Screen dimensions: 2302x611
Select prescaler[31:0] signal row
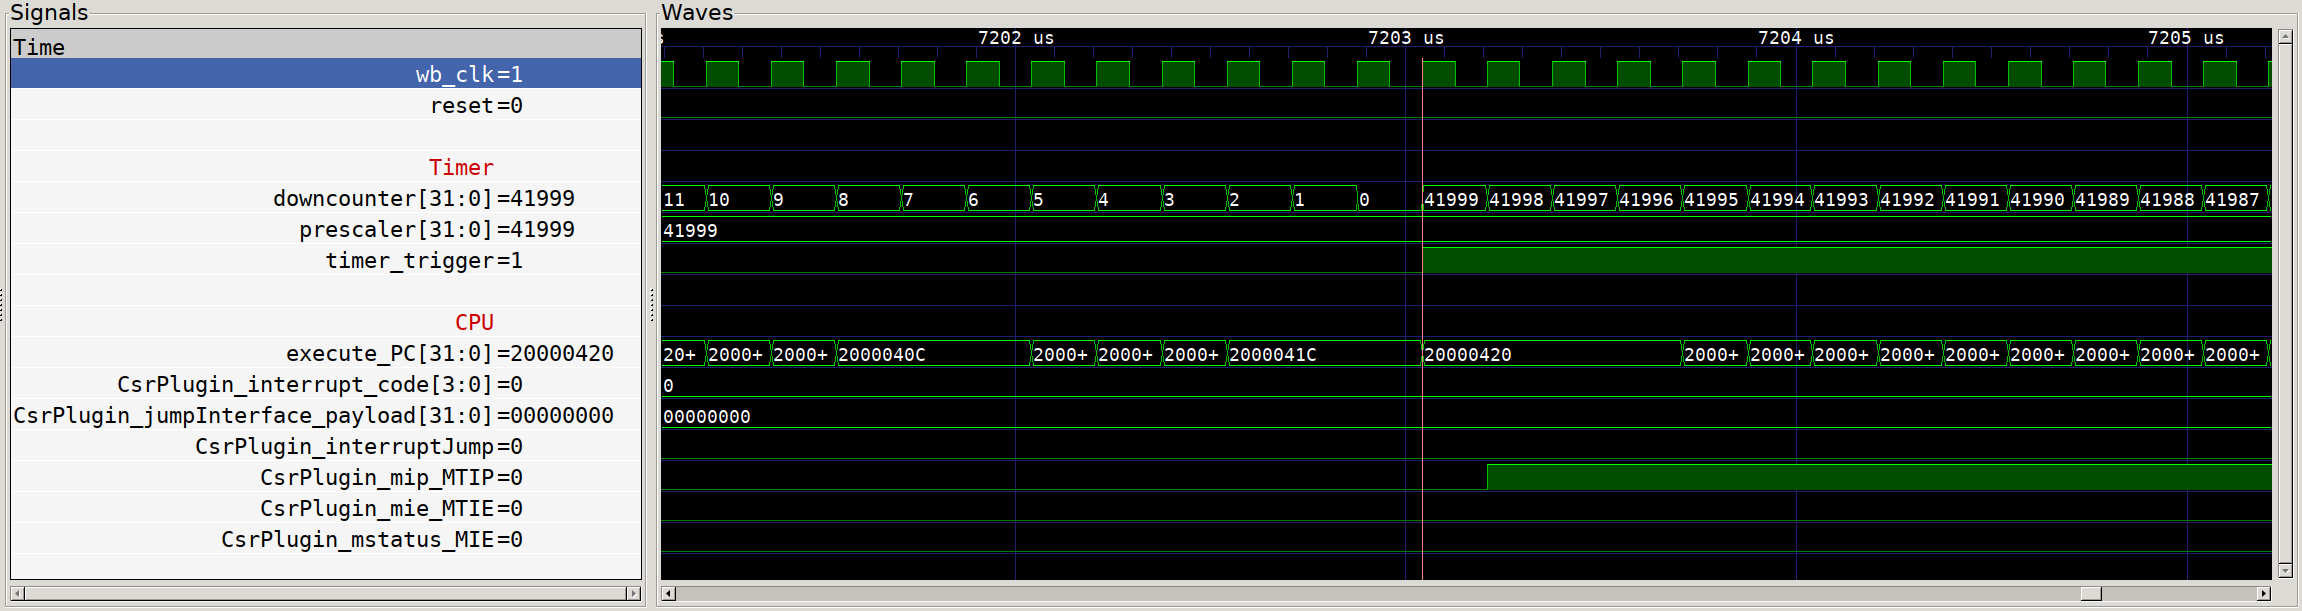pos(326,229)
